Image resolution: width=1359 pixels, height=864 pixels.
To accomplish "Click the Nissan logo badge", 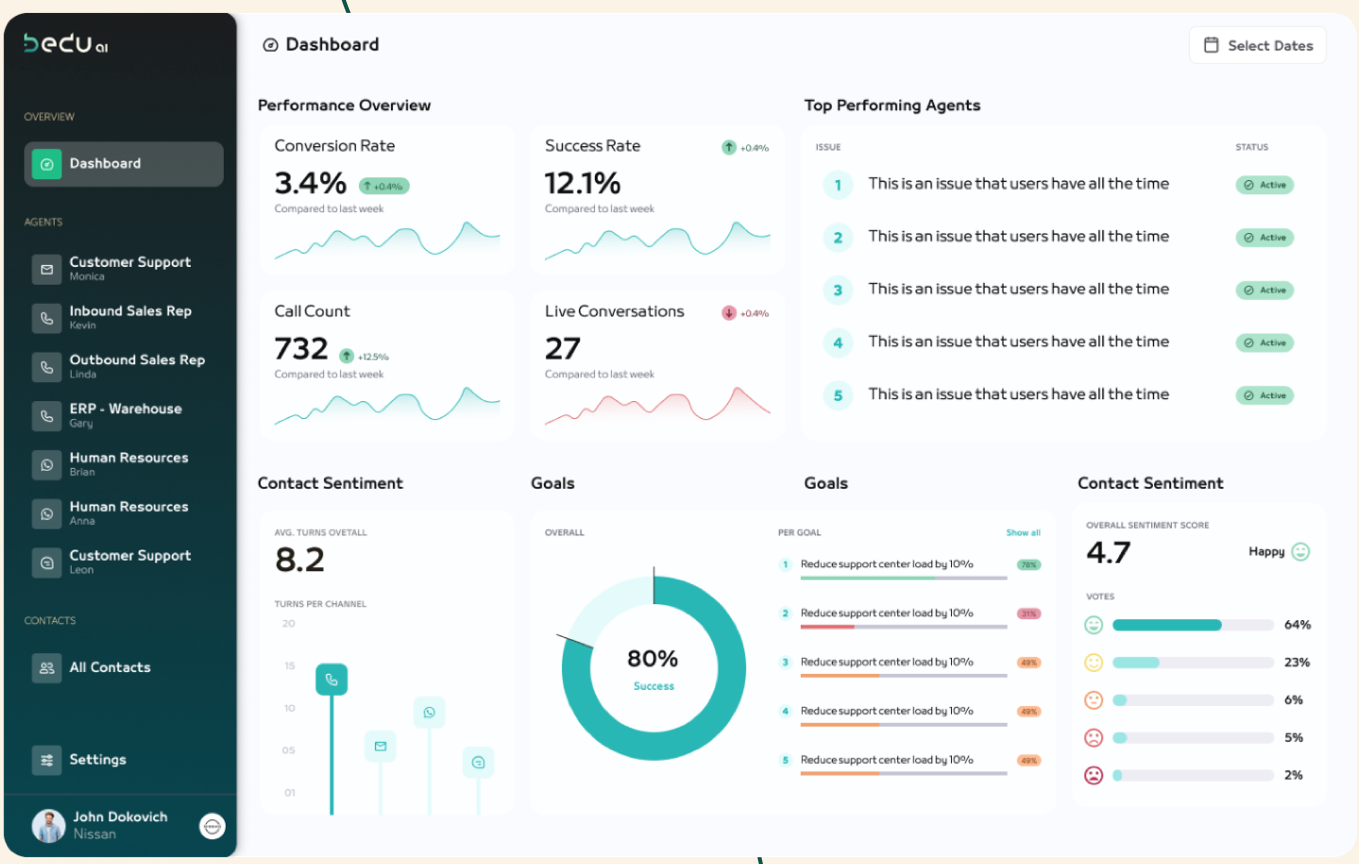I will [x=212, y=826].
